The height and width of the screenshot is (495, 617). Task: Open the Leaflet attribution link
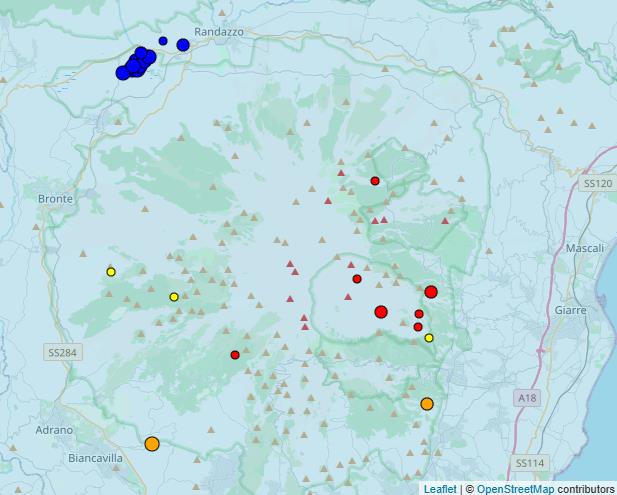(x=440, y=489)
